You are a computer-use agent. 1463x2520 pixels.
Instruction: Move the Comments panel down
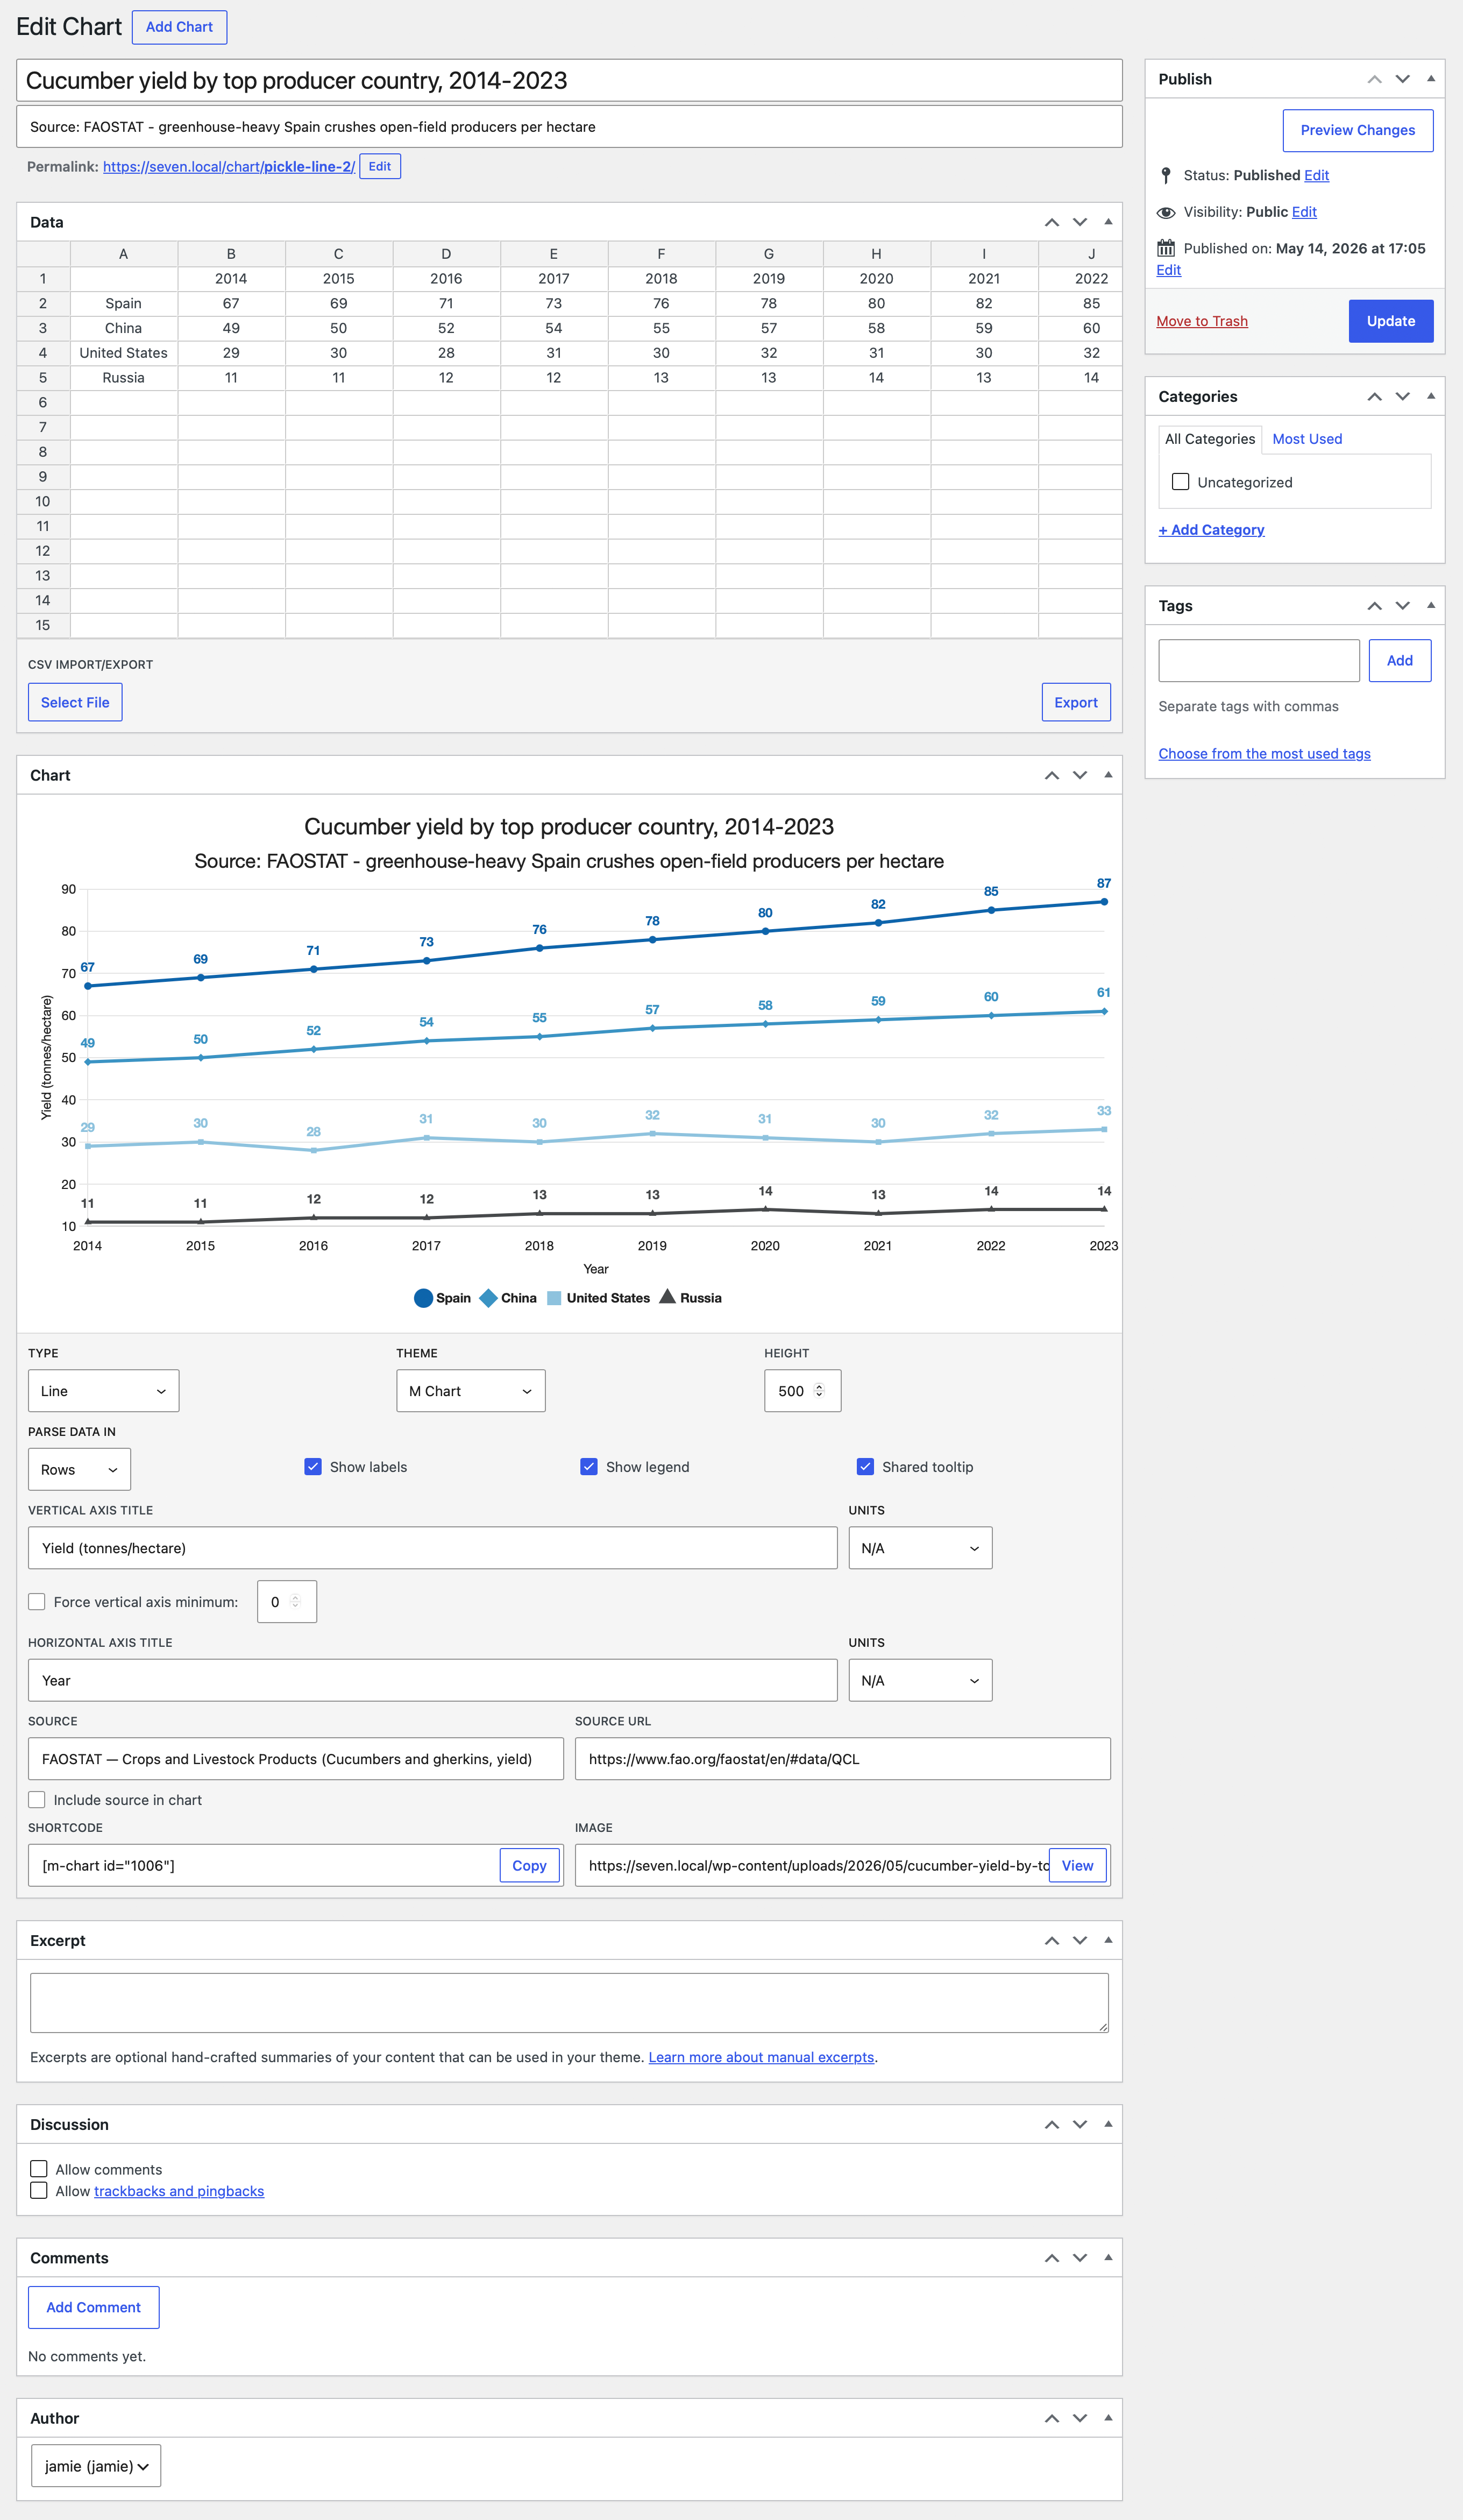pyautogui.click(x=1080, y=2257)
